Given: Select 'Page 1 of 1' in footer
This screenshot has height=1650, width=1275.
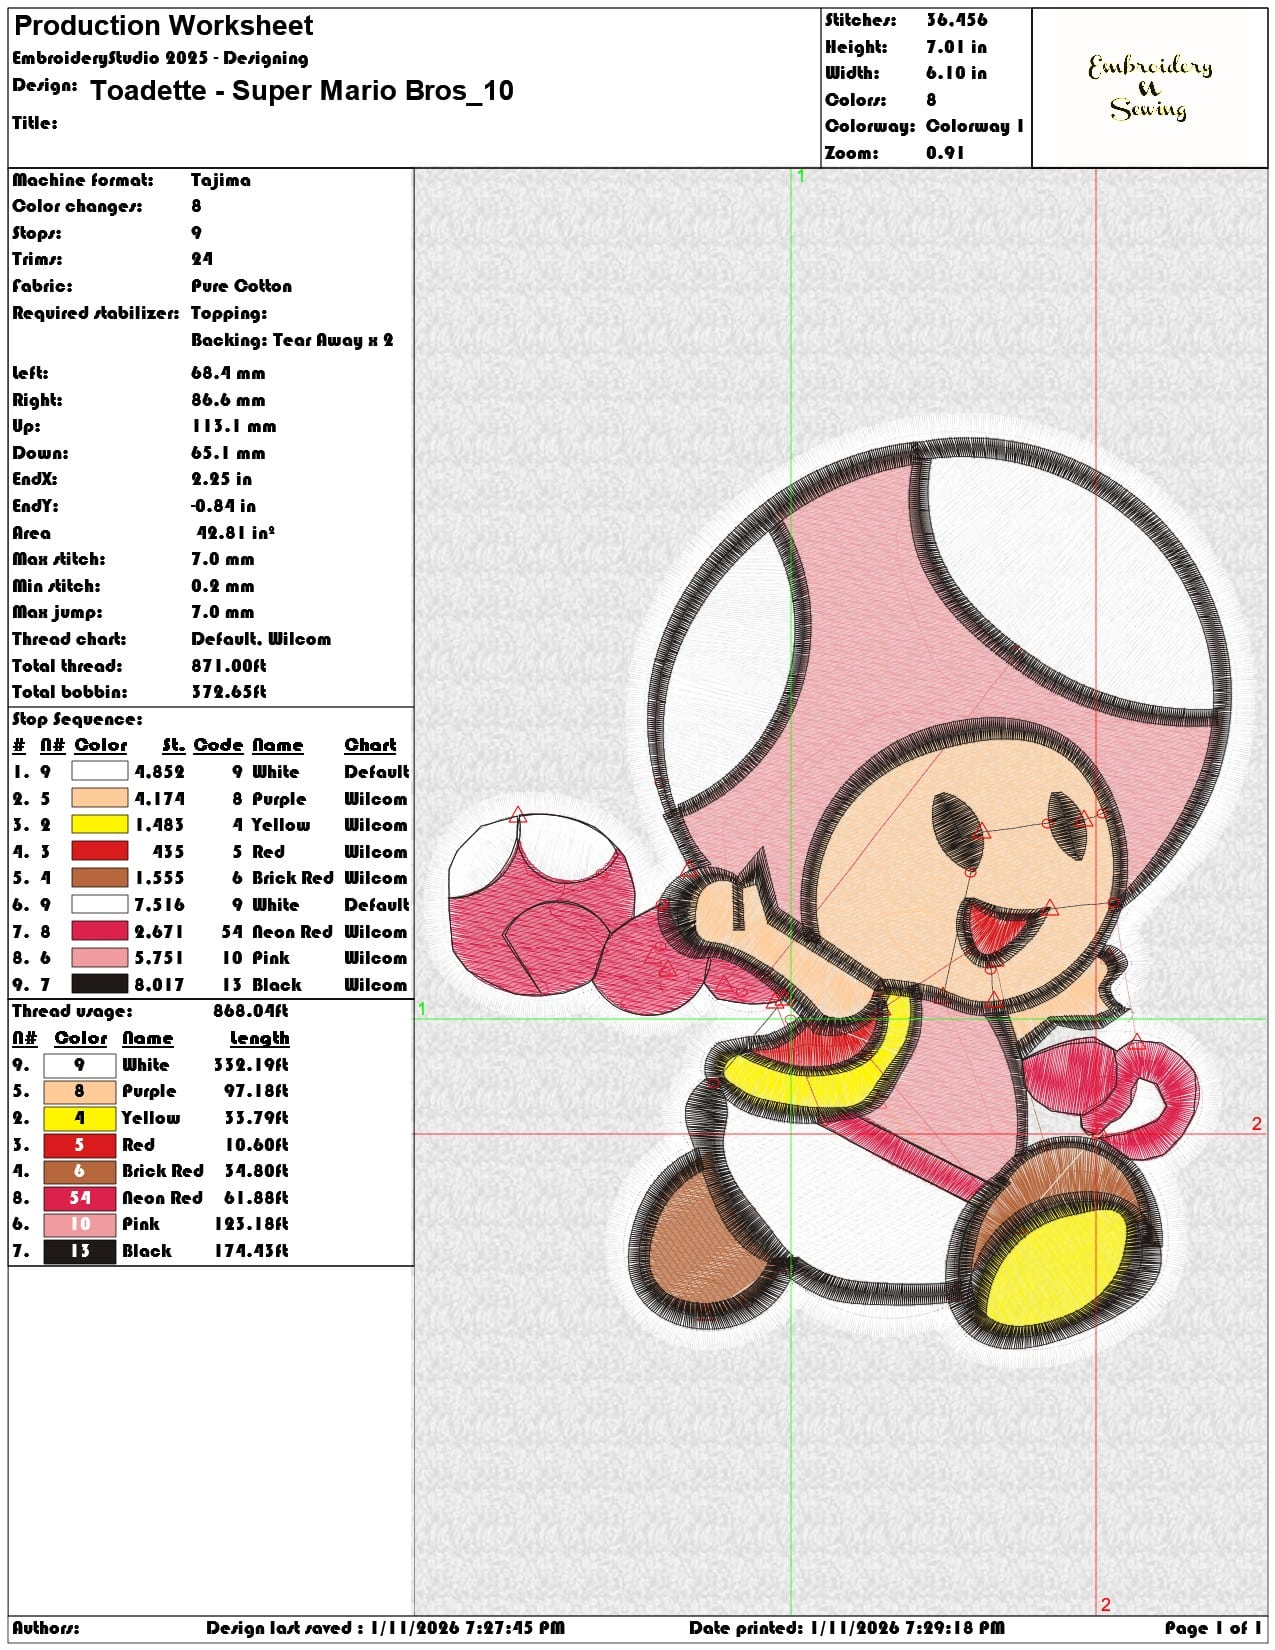Looking at the screenshot, I should [1213, 1628].
